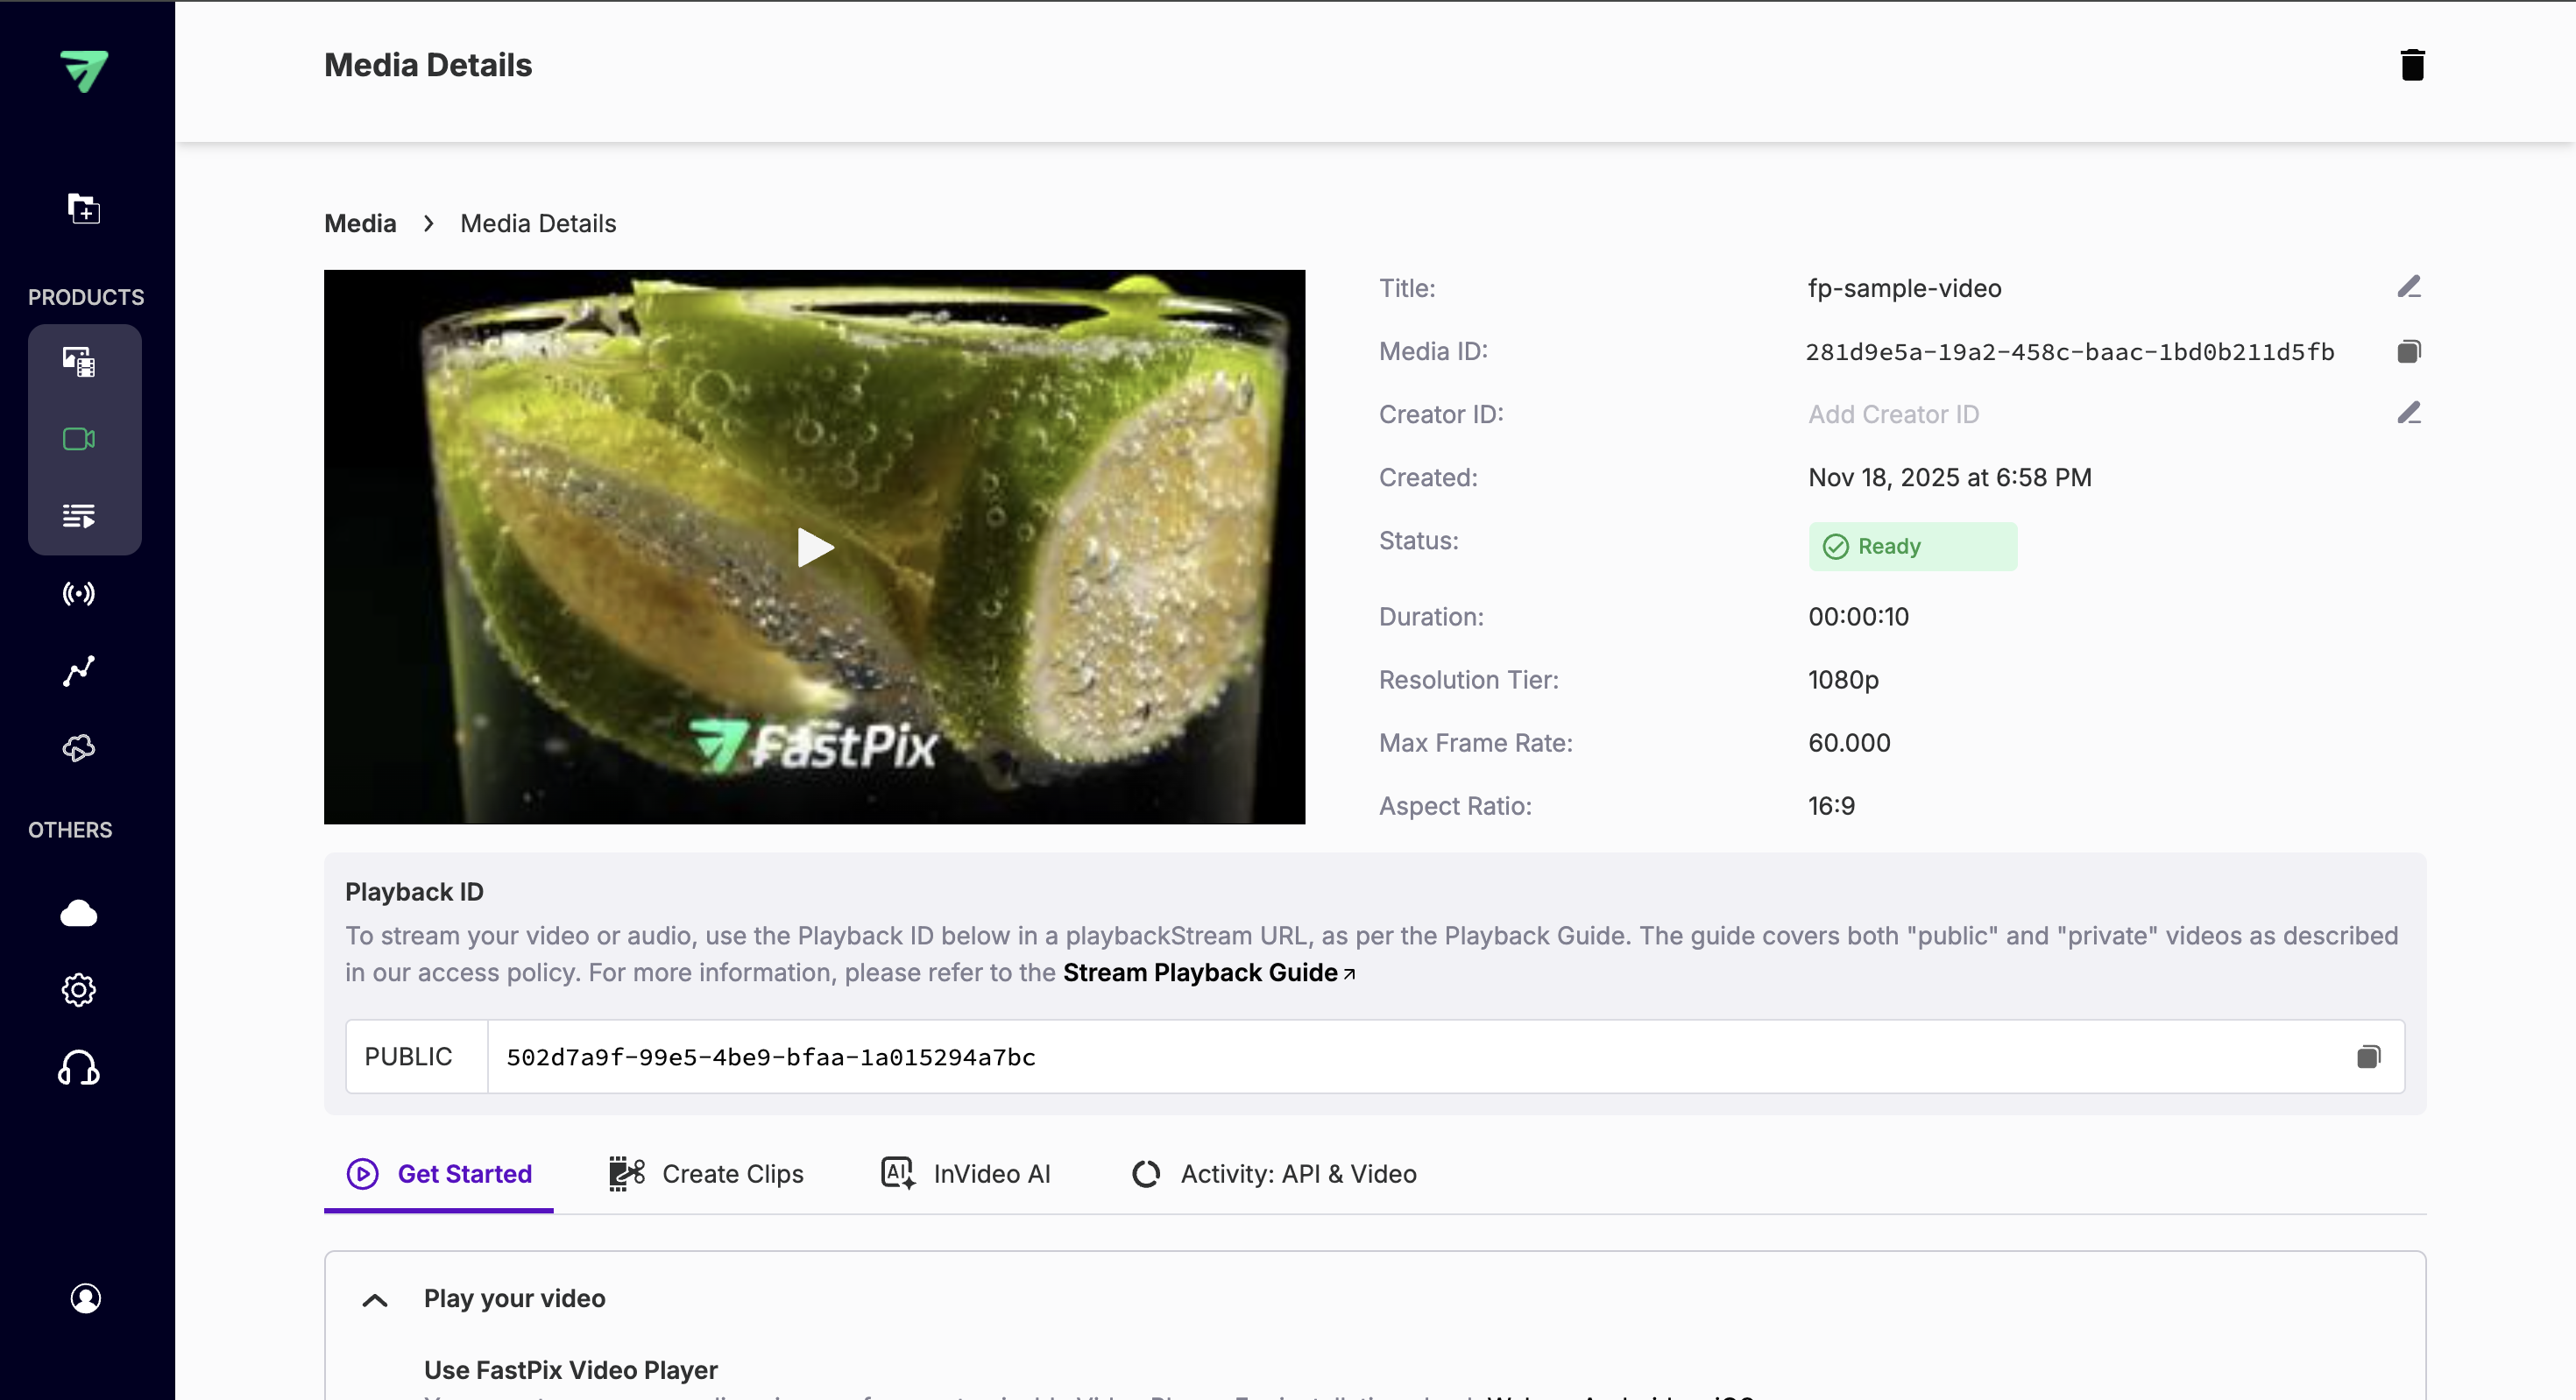2576x1400 pixels.
Task: Edit the Title using pencil icon
Action: pyautogui.click(x=2410, y=287)
